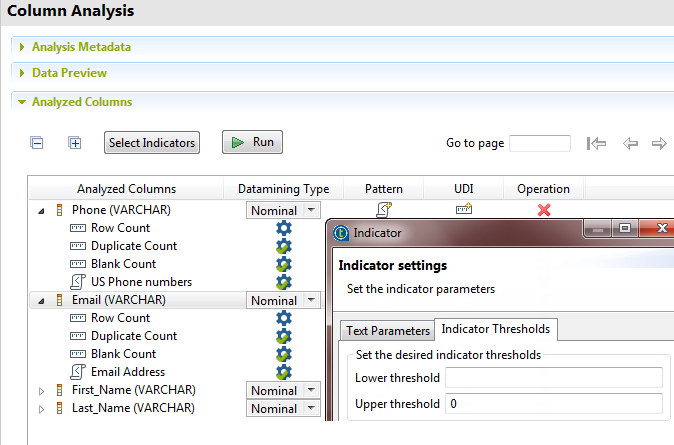Add UDI to Phone column

pyautogui.click(x=464, y=209)
